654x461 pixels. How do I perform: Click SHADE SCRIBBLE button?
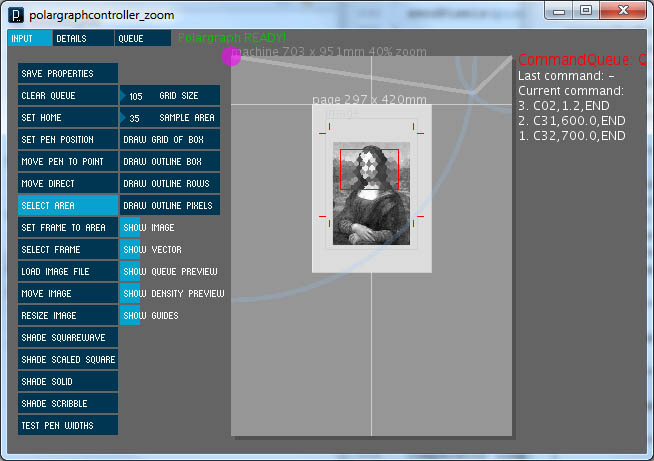(x=68, y=404)
